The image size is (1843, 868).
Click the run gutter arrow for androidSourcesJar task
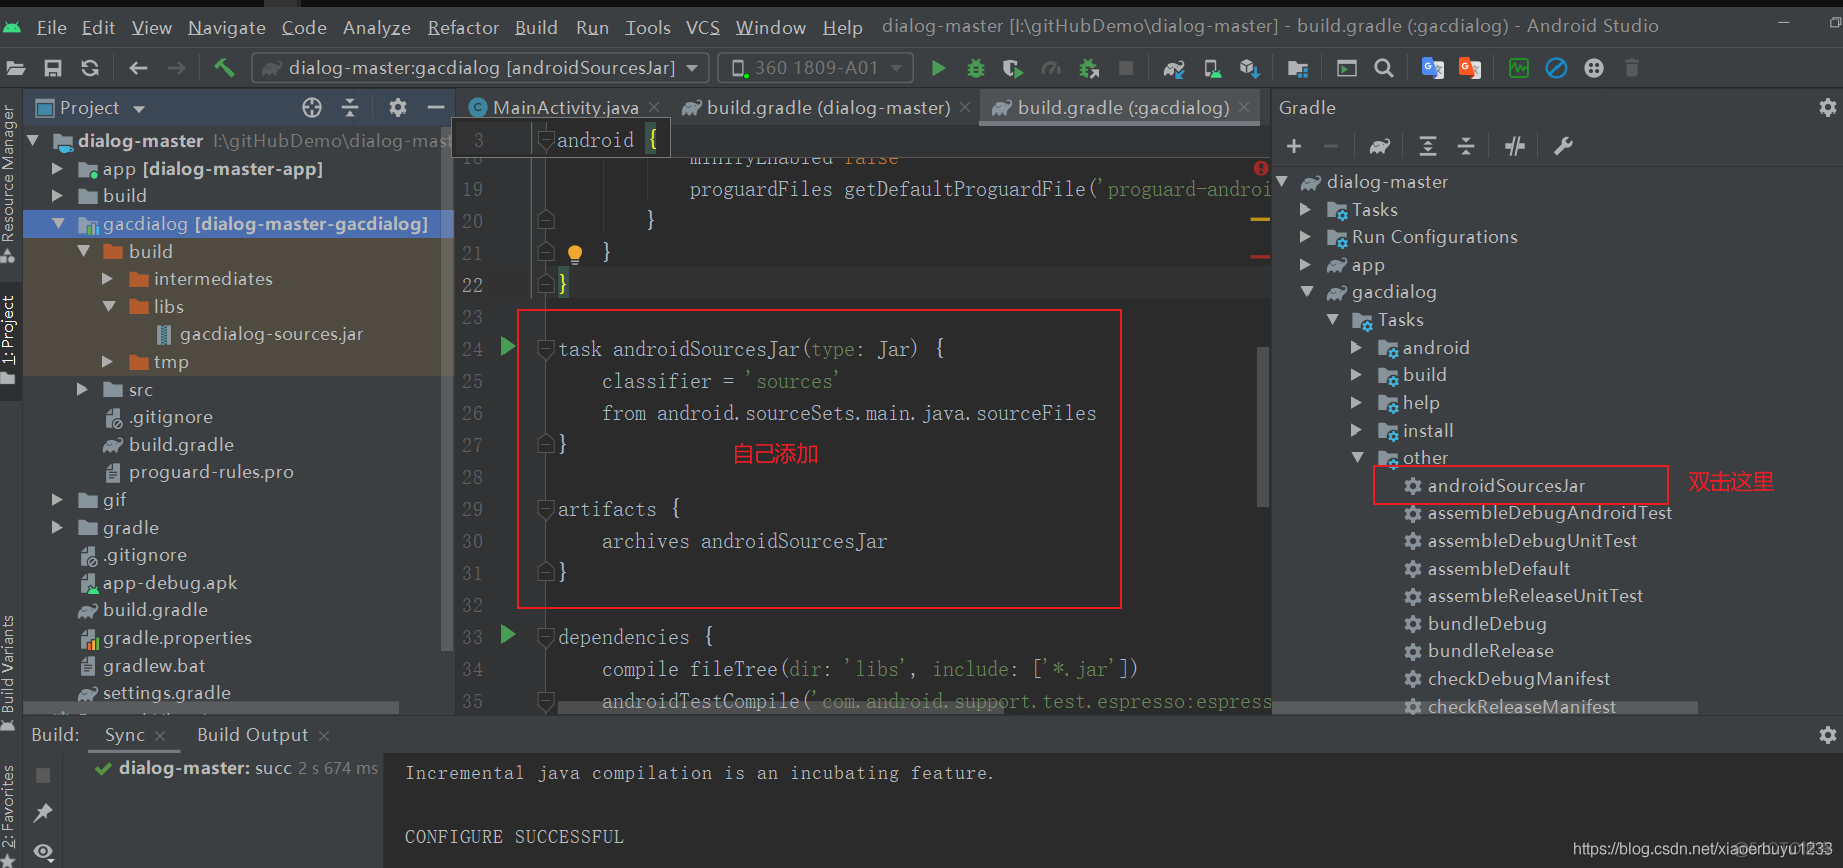(x=508, y=346)
